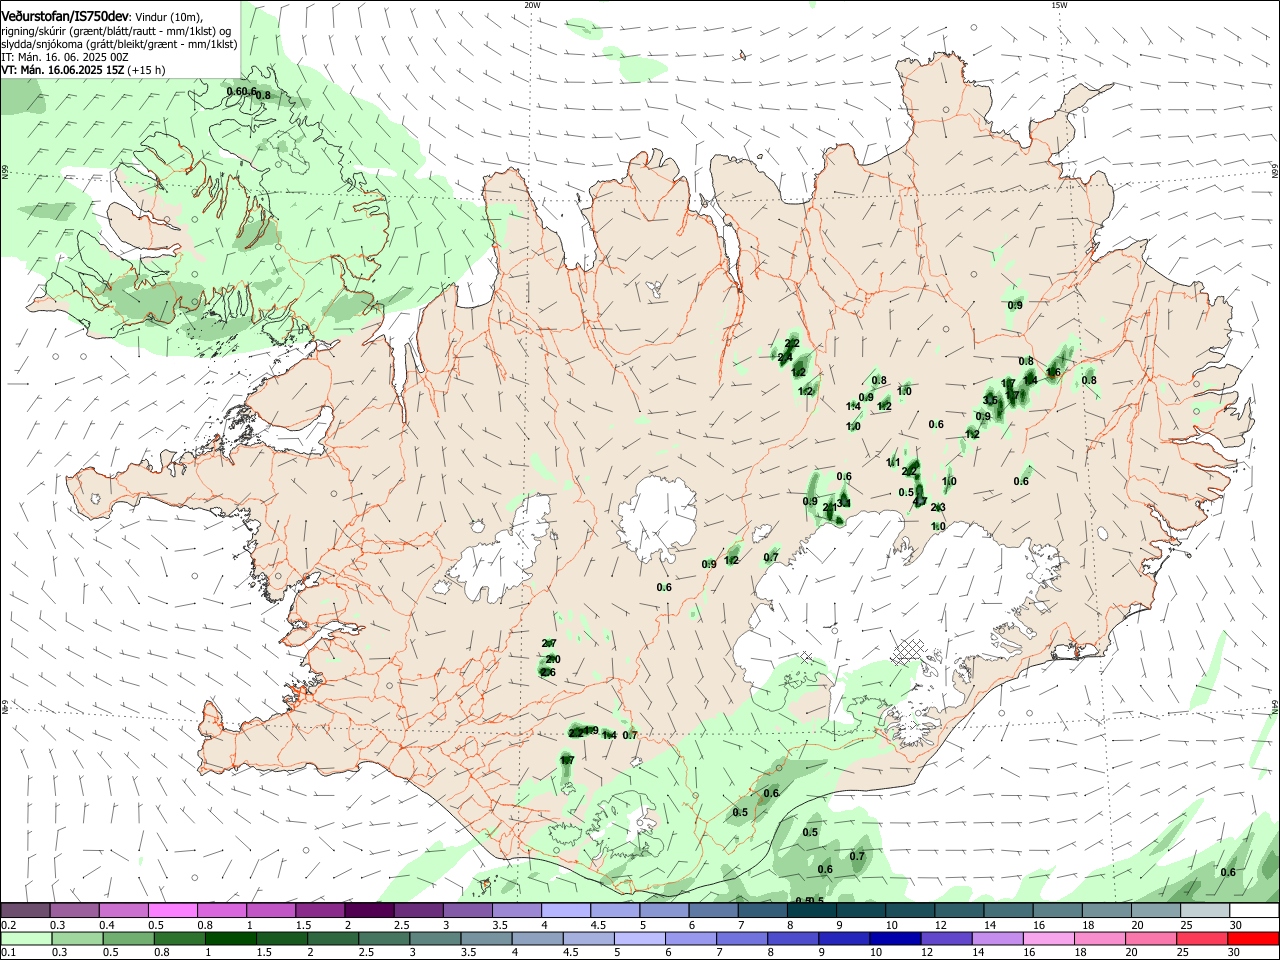Click the '15W' longitude label at the map top
The image size is (1280, 960).
(x=1059, y=5)
